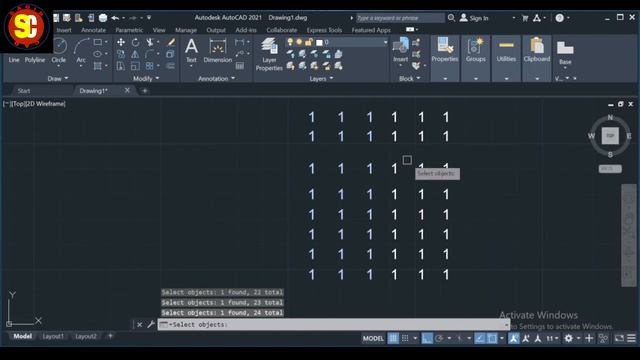
Task: Select the Fillet tool
Action: tap(150, 54)
